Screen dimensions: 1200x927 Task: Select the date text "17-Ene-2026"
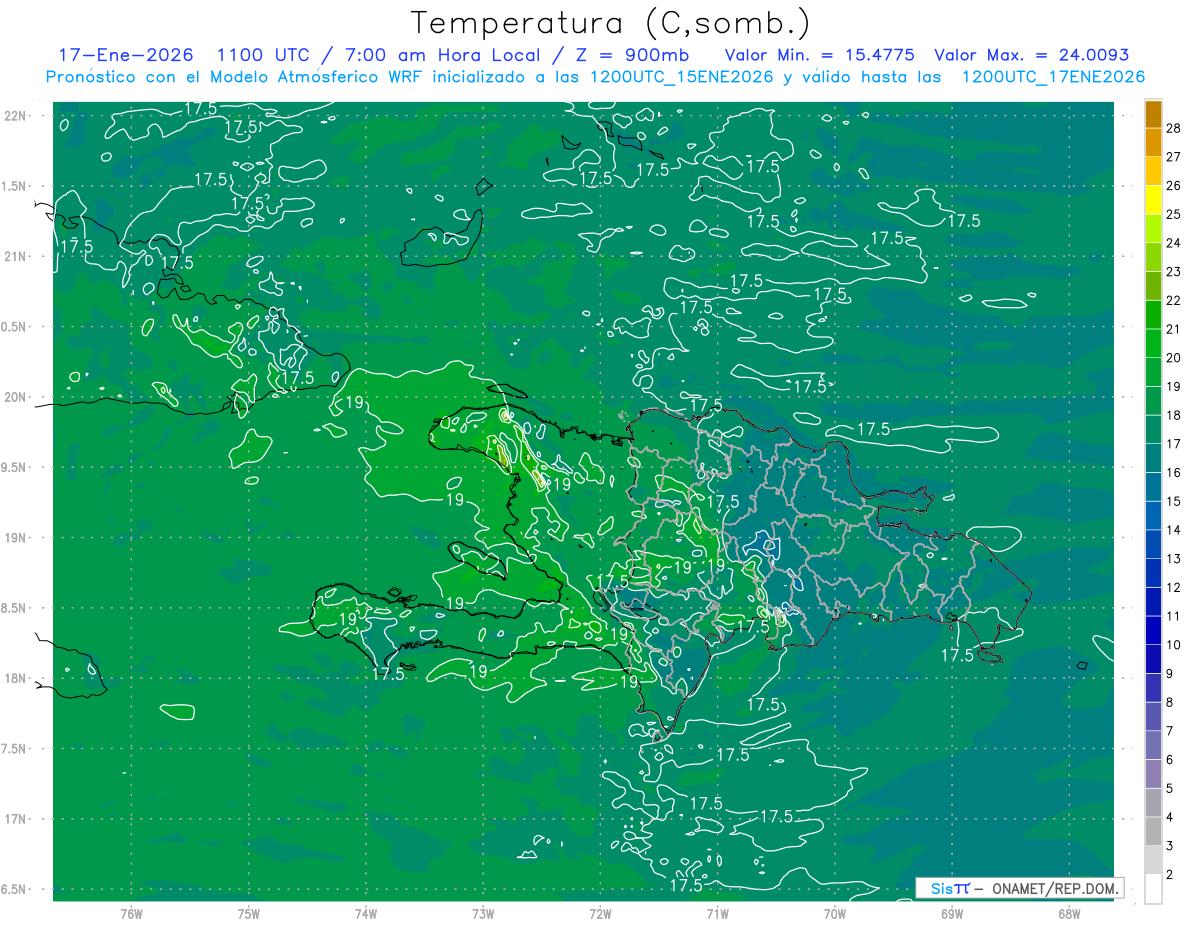click(x=125, y=55)
